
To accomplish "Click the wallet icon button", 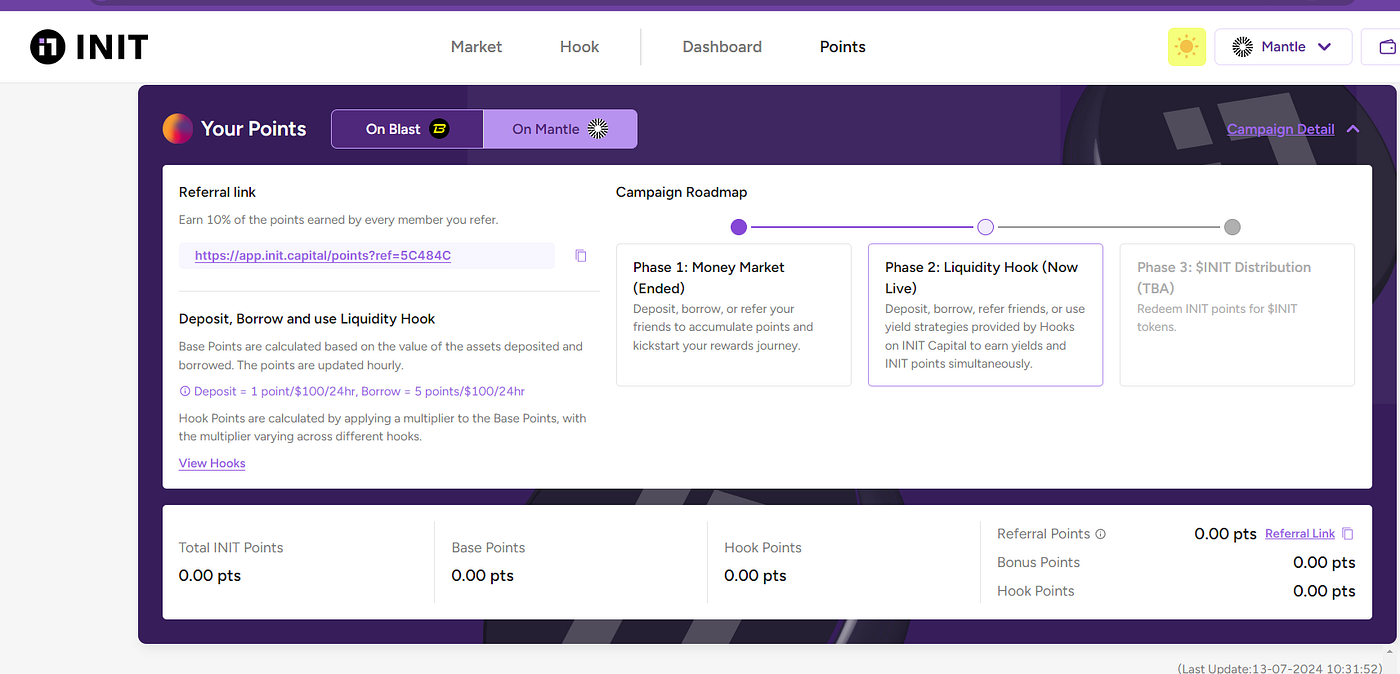I will (x=1386, y=47).
